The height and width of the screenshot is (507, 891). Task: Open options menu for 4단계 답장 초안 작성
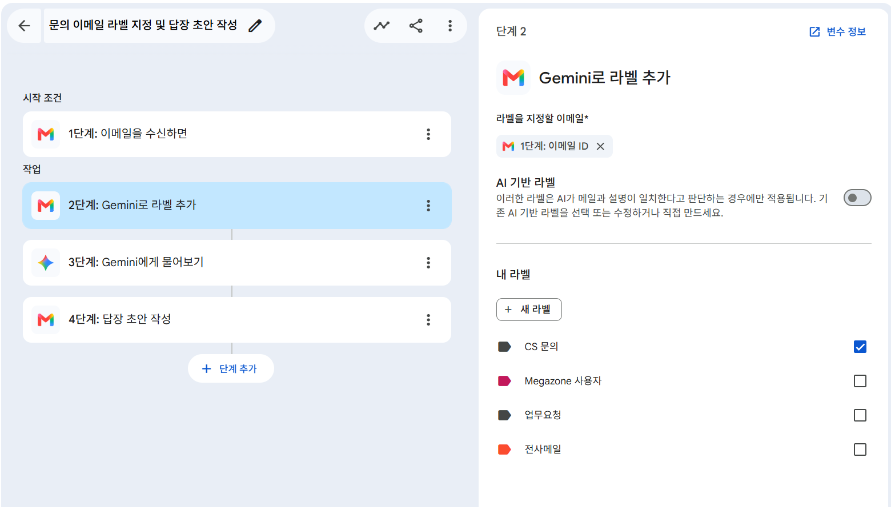click(x=428, y=320)
